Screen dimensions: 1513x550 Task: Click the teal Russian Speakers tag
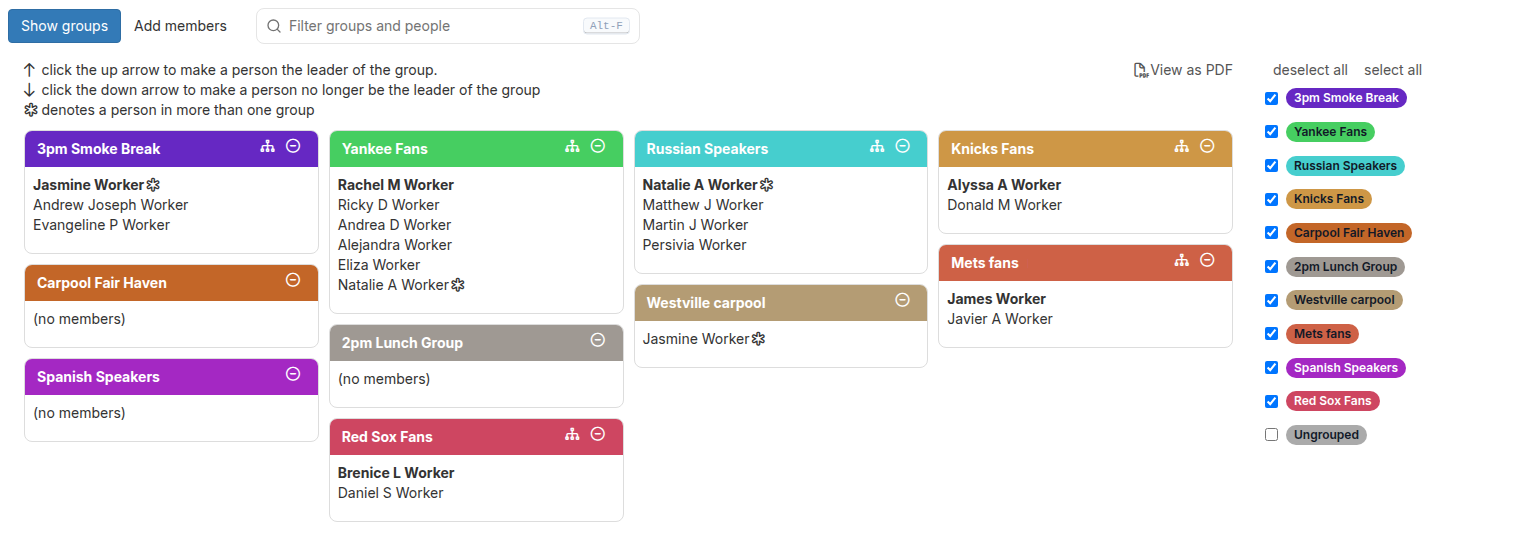pyautogui.click(x=1345, y=166)
